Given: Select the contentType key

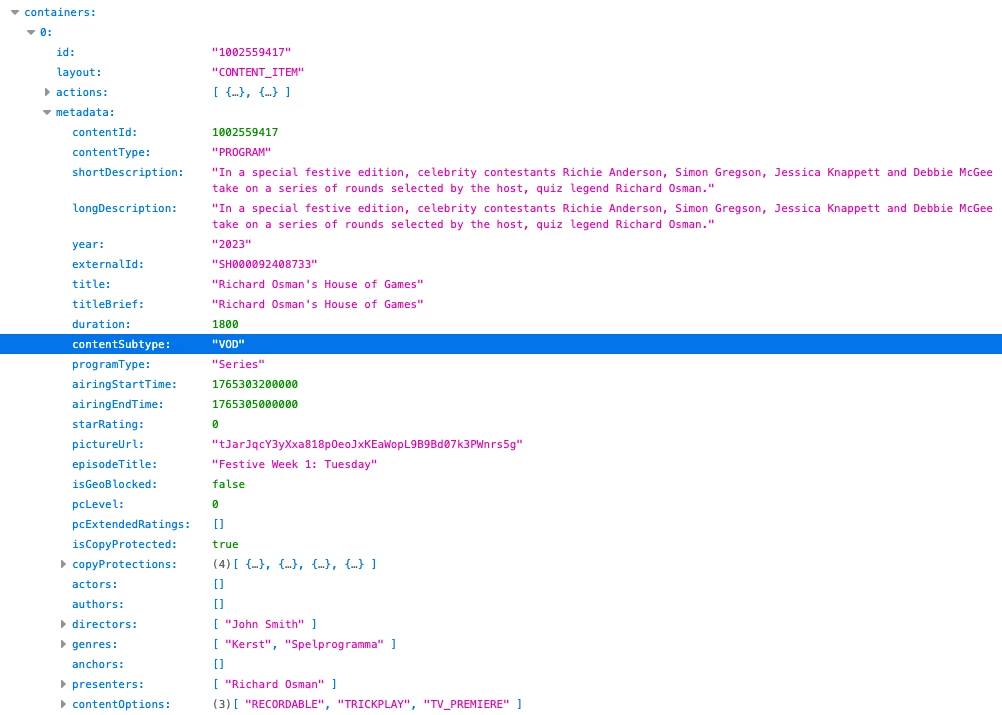Looking at the screenshot, I should click(x=111, y=152).
